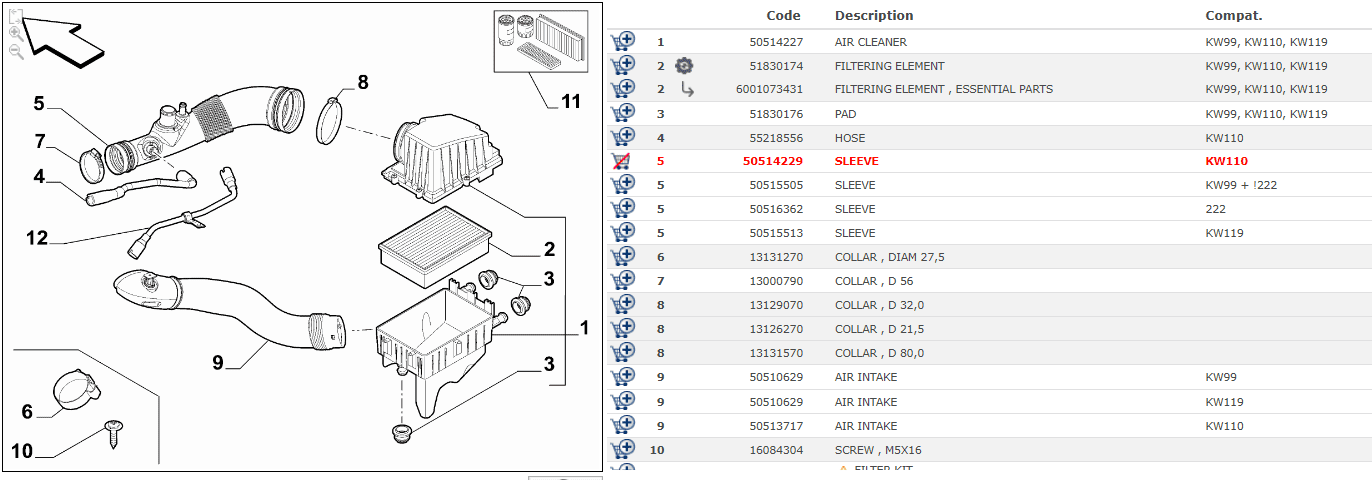The height and width of the screenshot is (480, 1372).
Task: Select the highlighted SLEEVE KW110 row
Action: (990, 161)
